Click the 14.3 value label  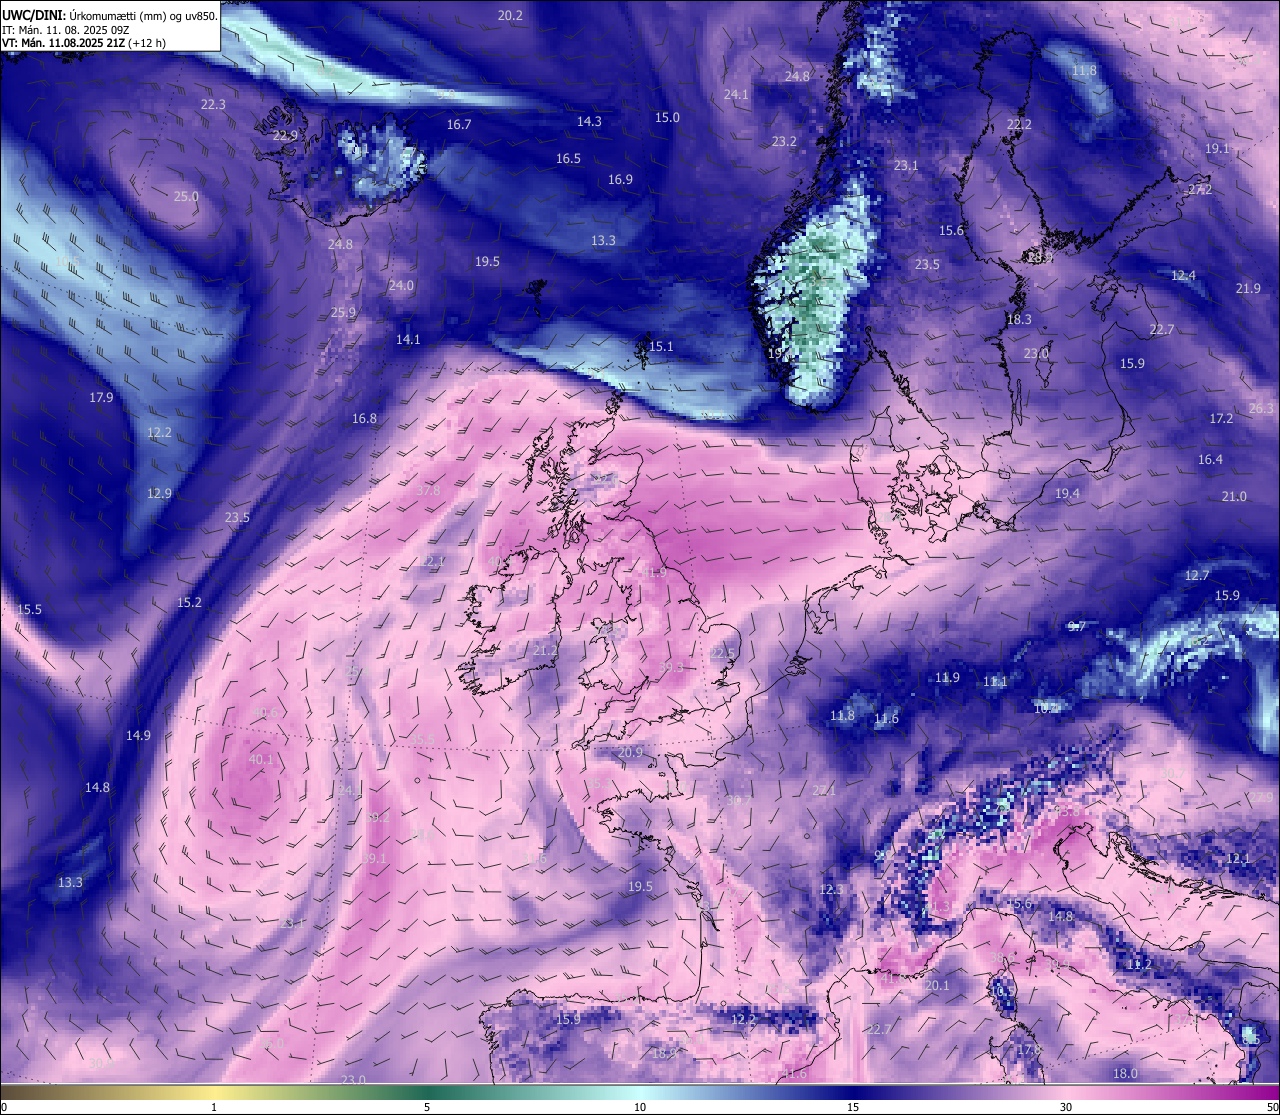point(589,122)
